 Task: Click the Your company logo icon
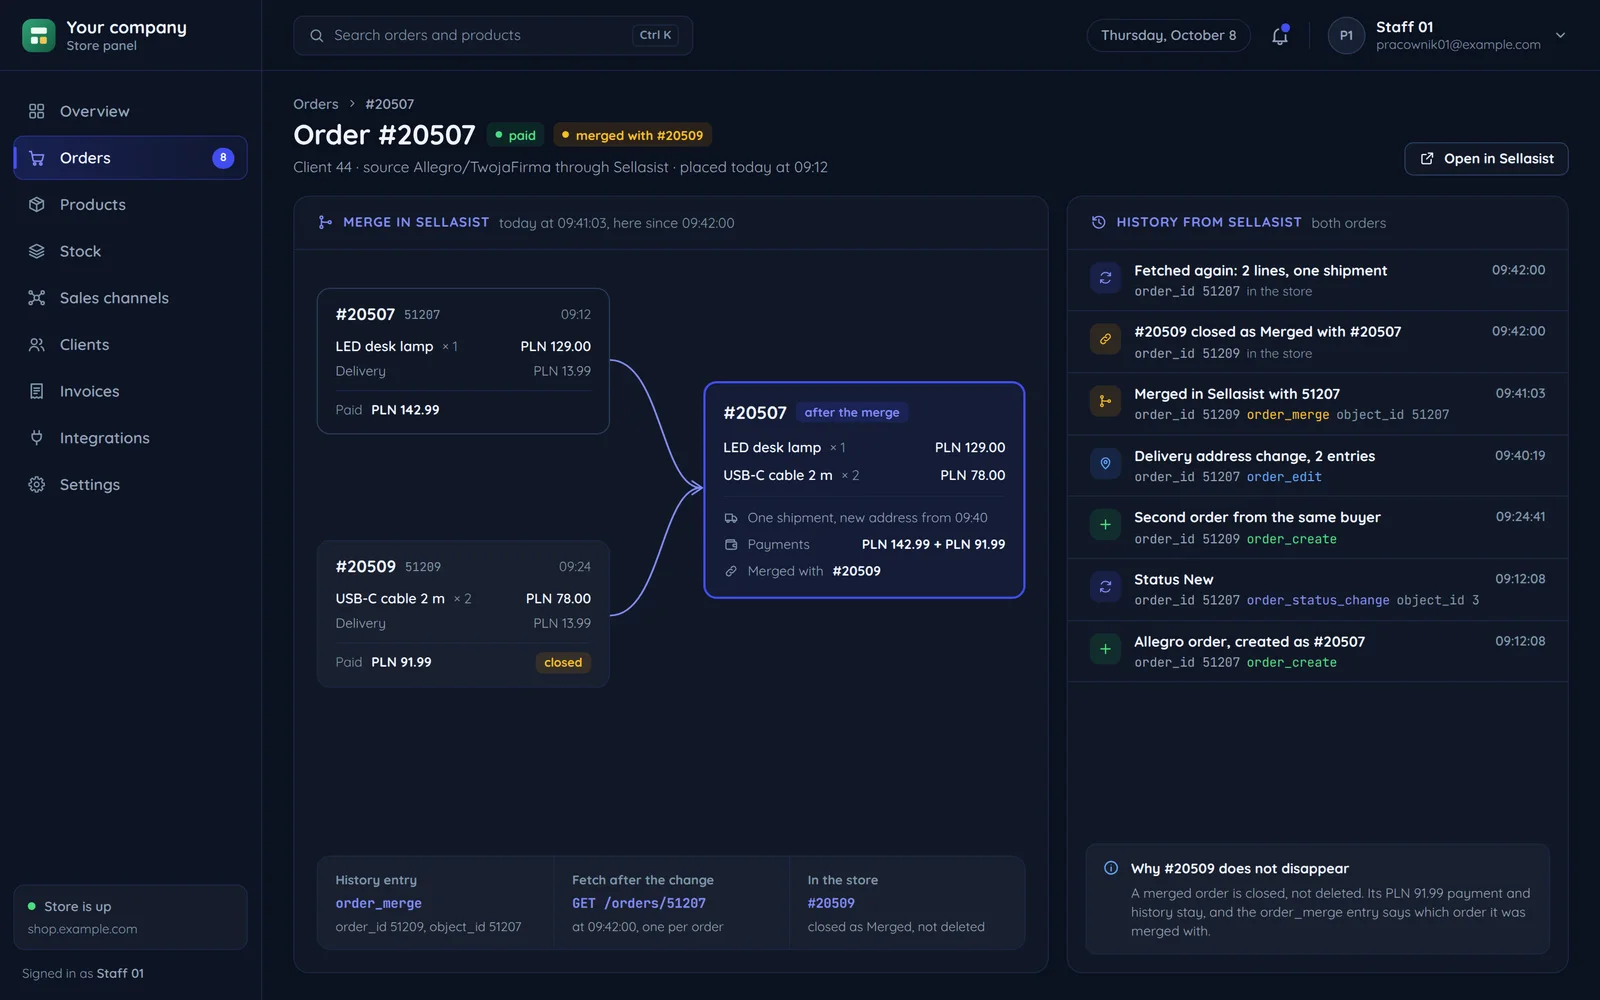[x=39, y=35]
